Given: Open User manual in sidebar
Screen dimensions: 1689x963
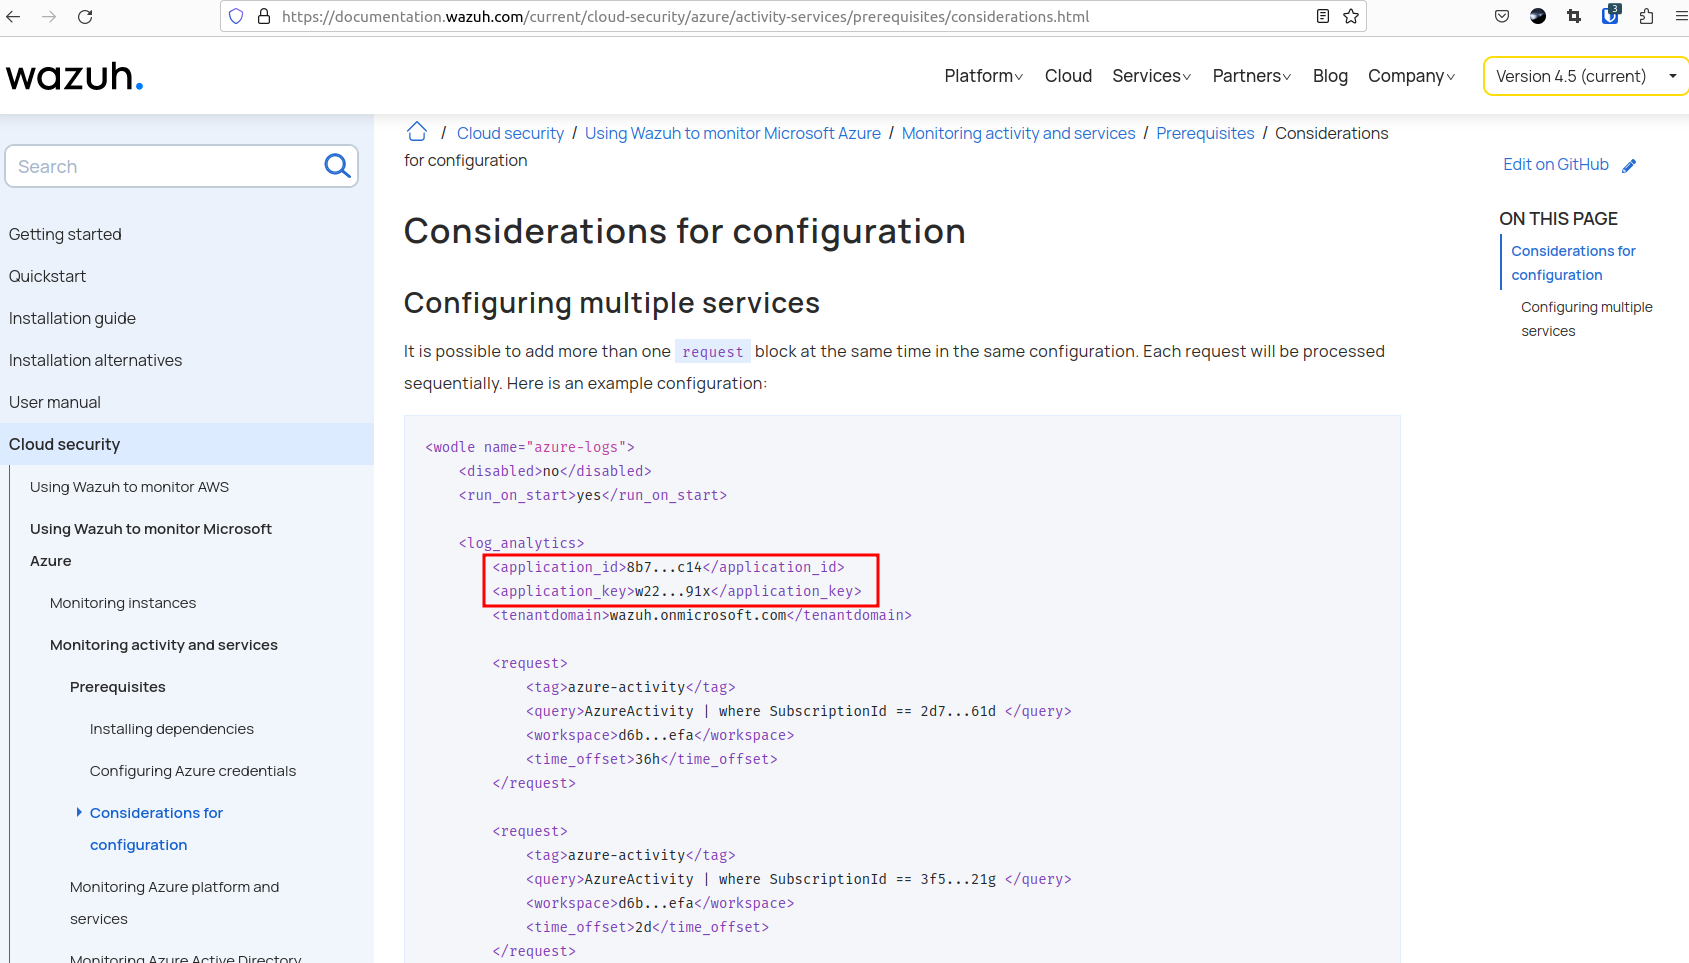Looking at the screenshot, I should (x=55, y=402).
